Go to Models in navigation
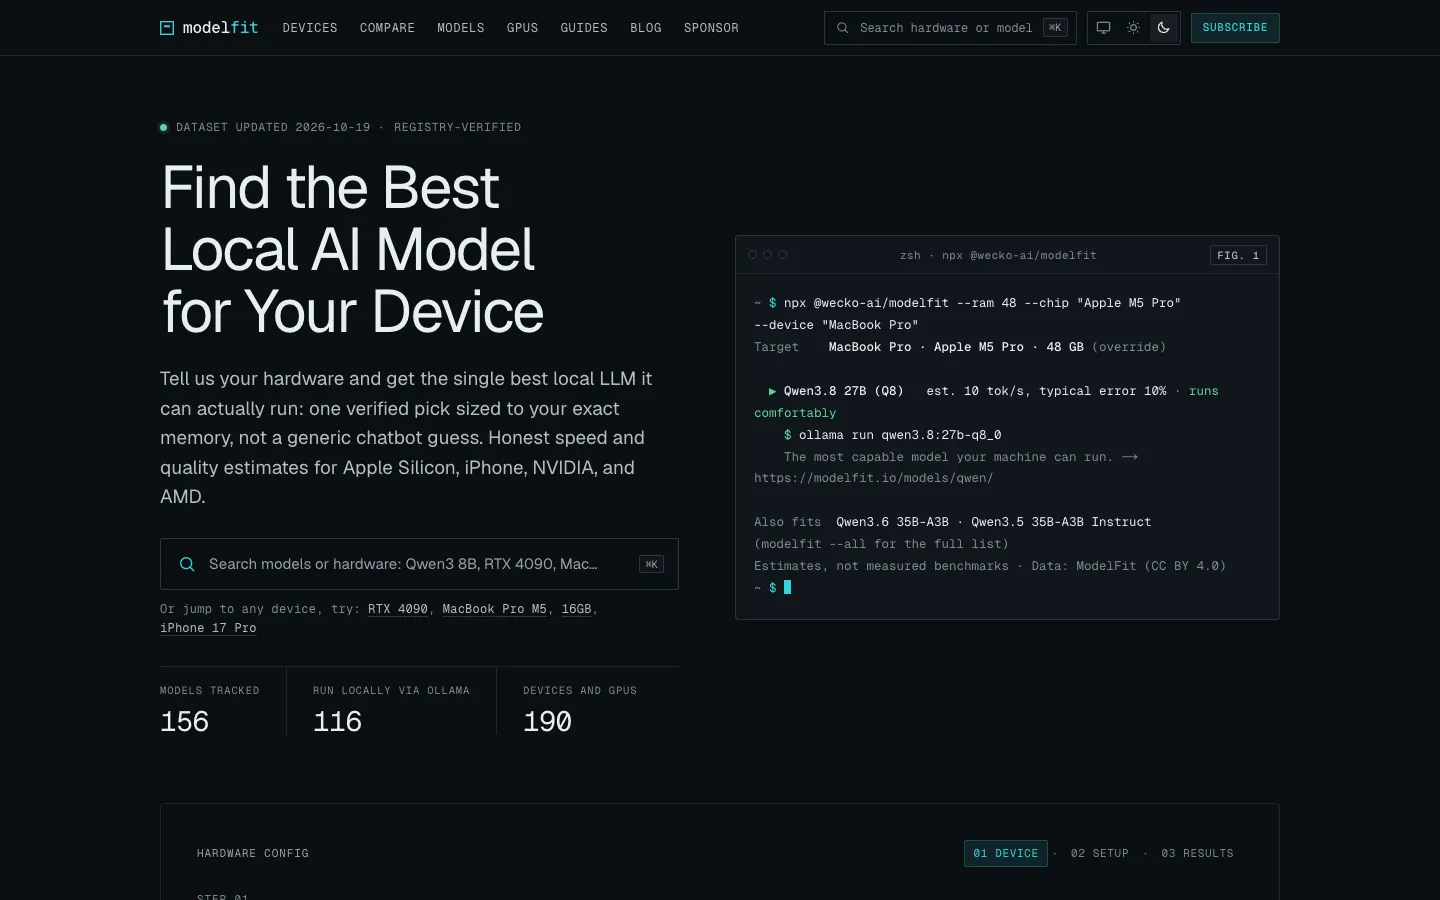1440x900 pixels. pos(460,28)
